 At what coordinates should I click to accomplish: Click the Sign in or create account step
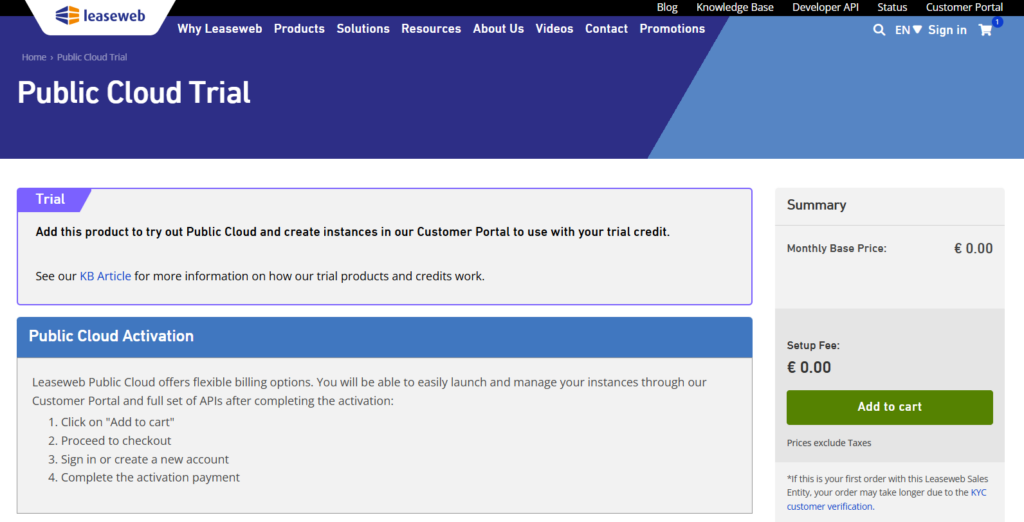145,459
